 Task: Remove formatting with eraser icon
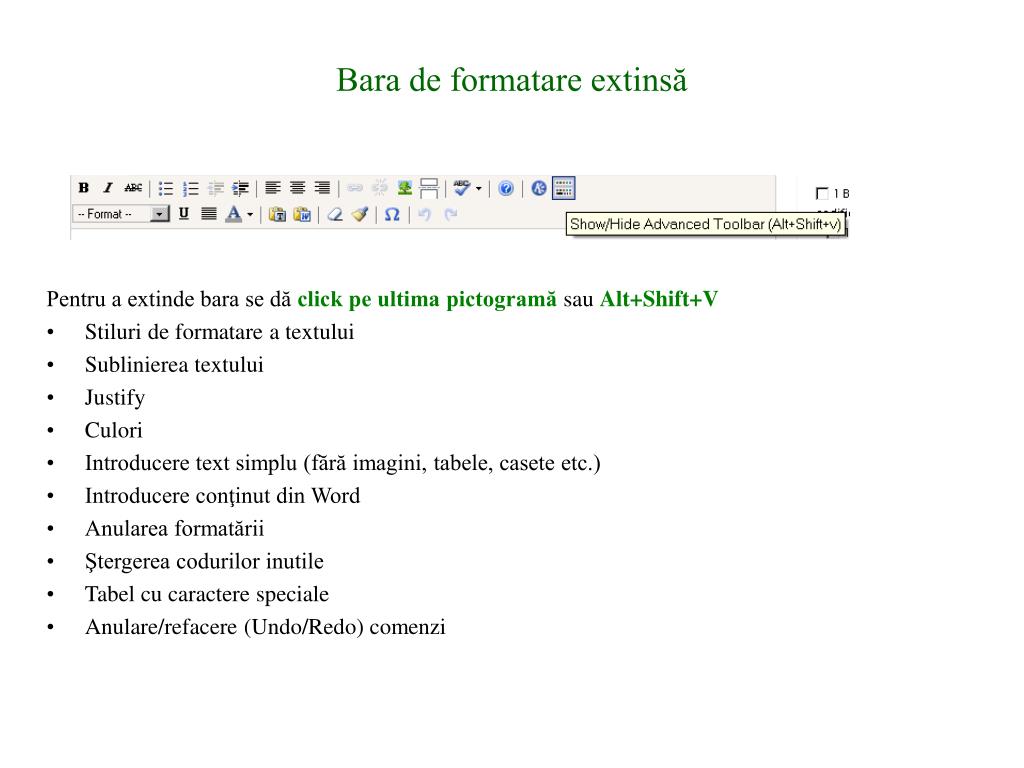pyautogui.click(x=335, y=214)
